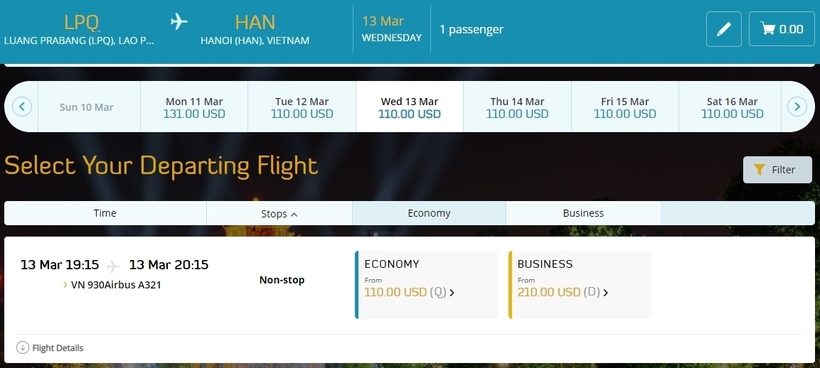Click the Filter funnel button
The height and width of the screenshot is (368, 820).
tap(777, 169)
